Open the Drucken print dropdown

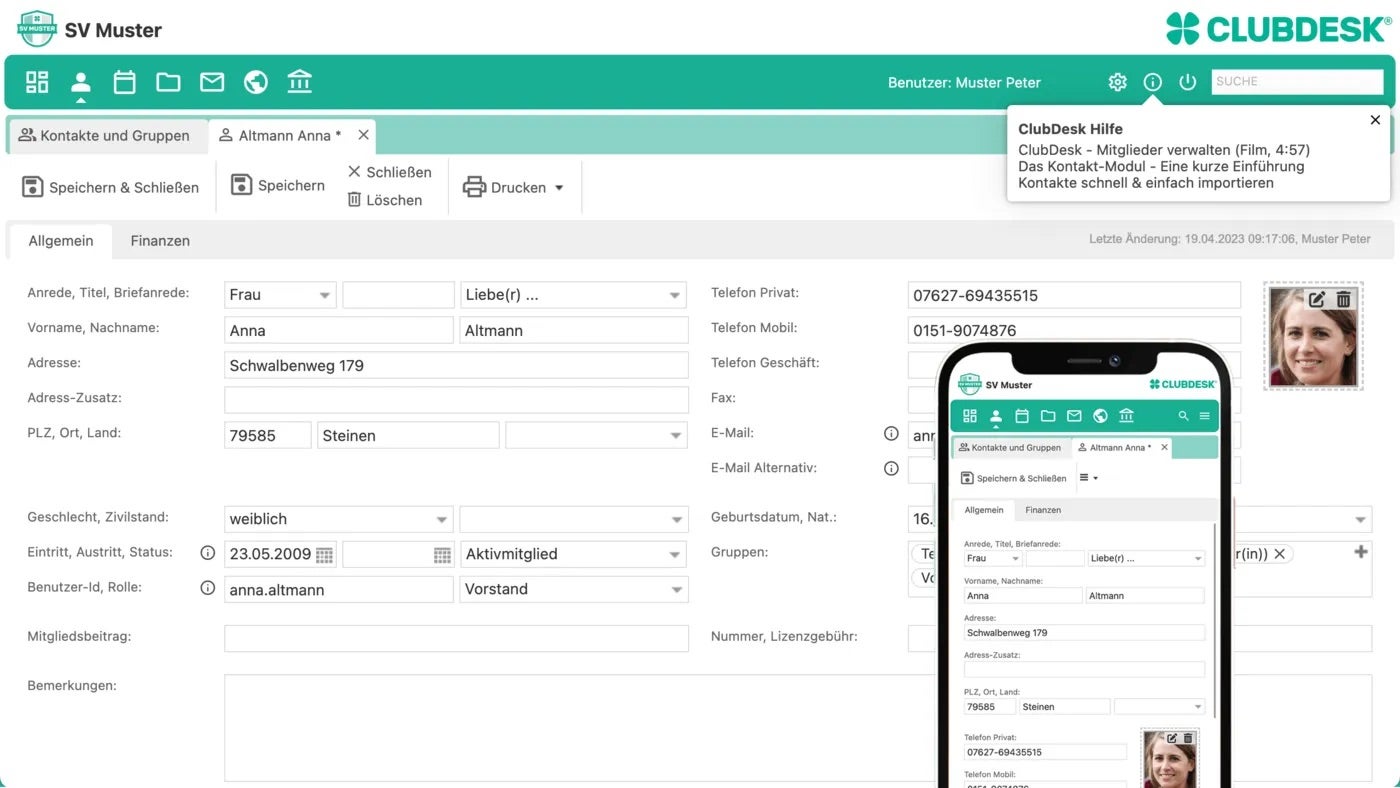(513, 187)
